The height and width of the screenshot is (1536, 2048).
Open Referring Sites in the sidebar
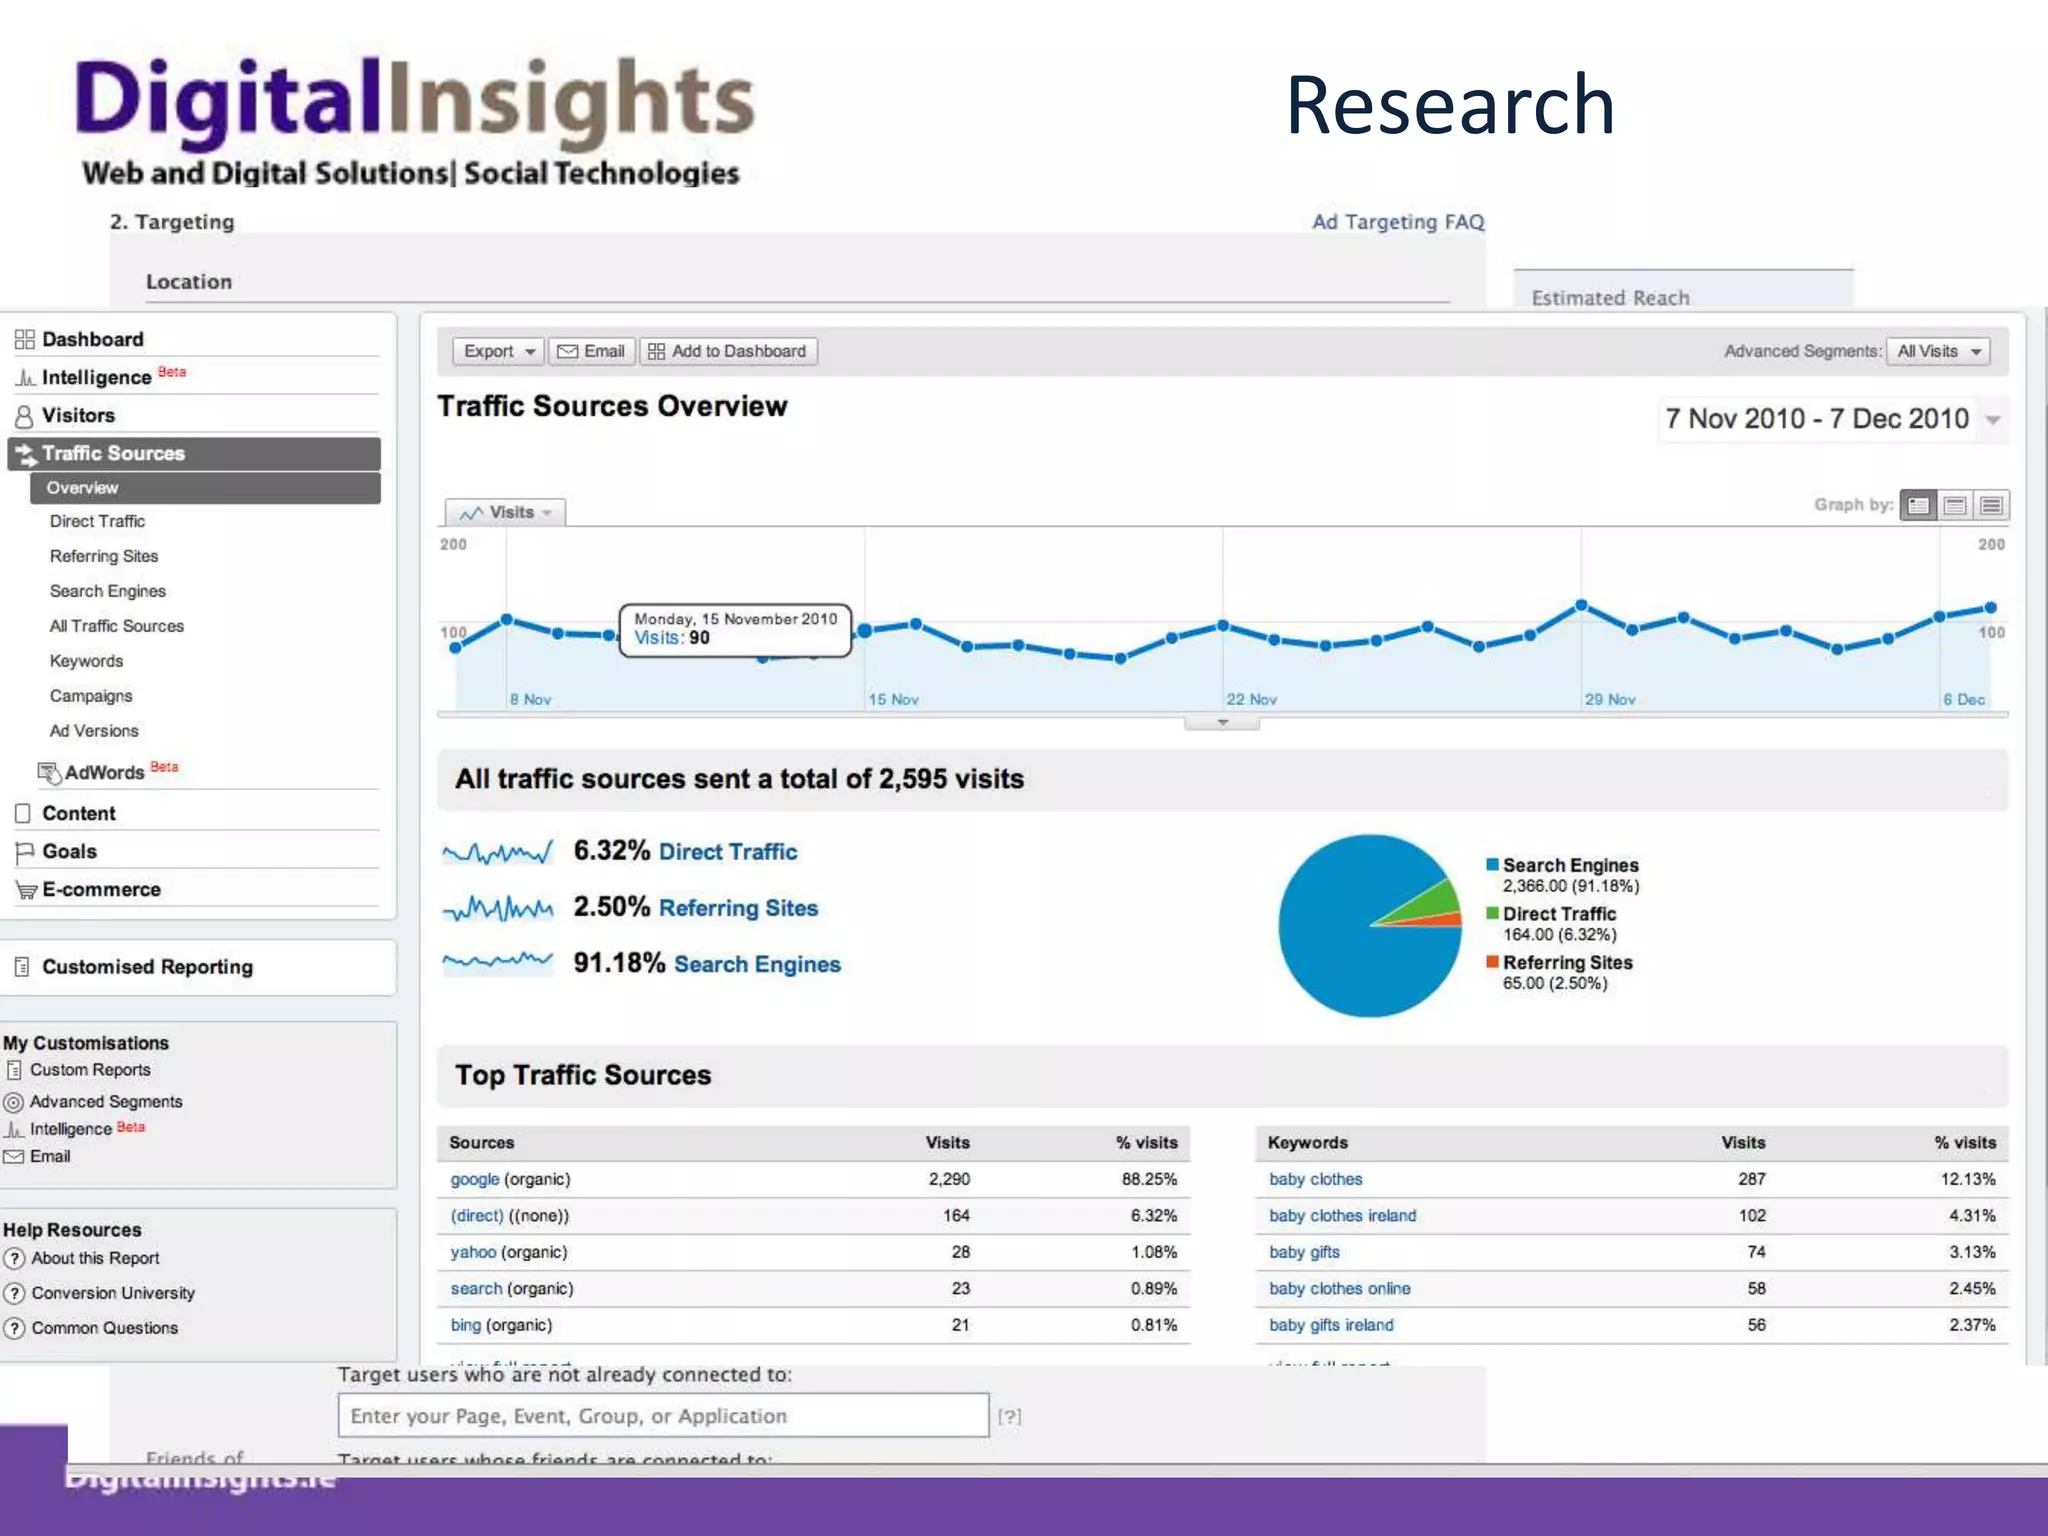(104, 557)
